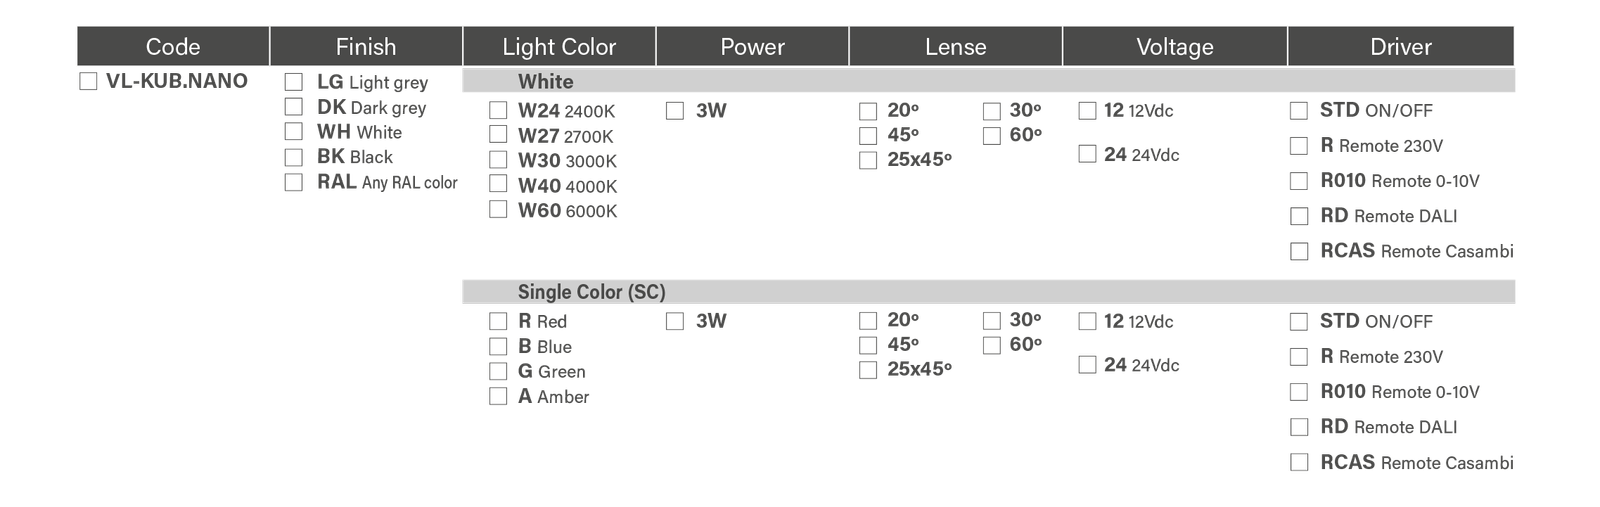Check 60° lense in the White section
The width and height of the screenshot is (1600, 507).
(992, 135)
